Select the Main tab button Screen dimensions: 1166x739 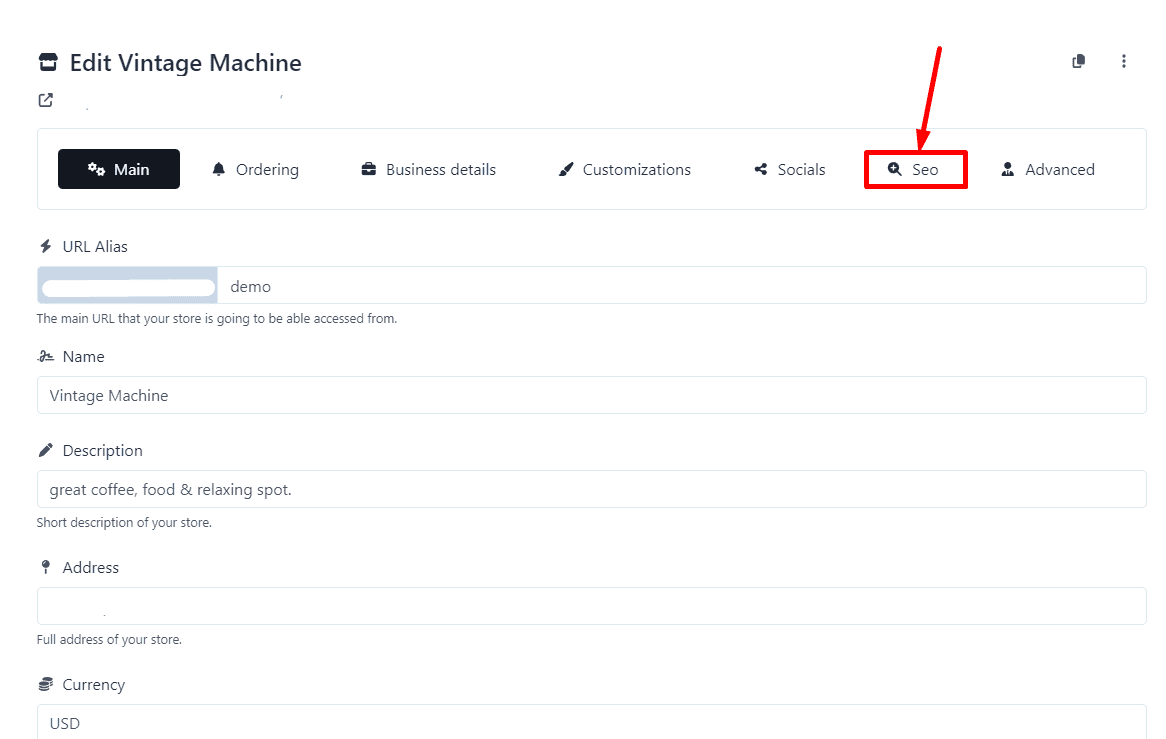[119, 169]
